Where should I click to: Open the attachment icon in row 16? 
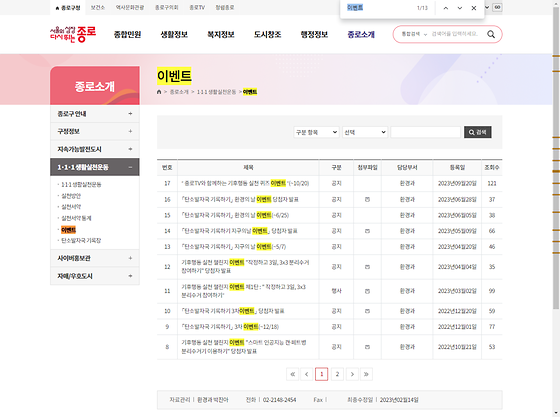click(367, 200)
